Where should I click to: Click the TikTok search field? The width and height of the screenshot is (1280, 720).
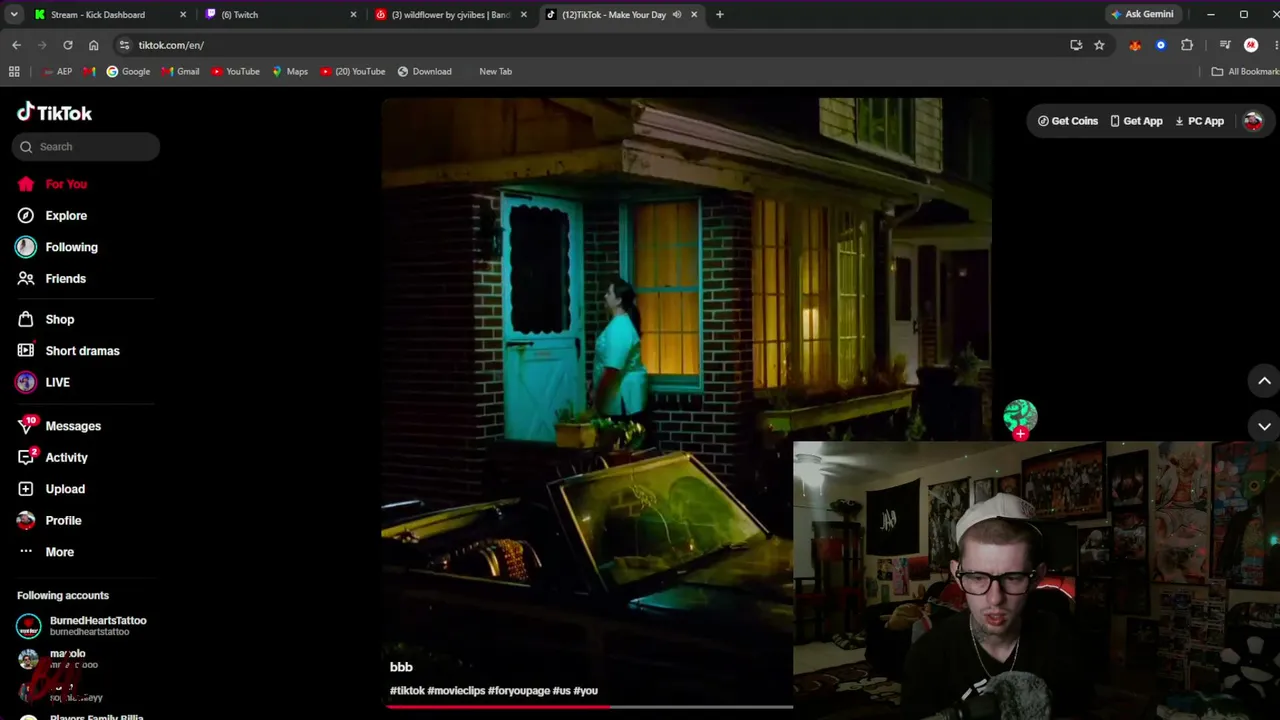click(x=86, y=147)
